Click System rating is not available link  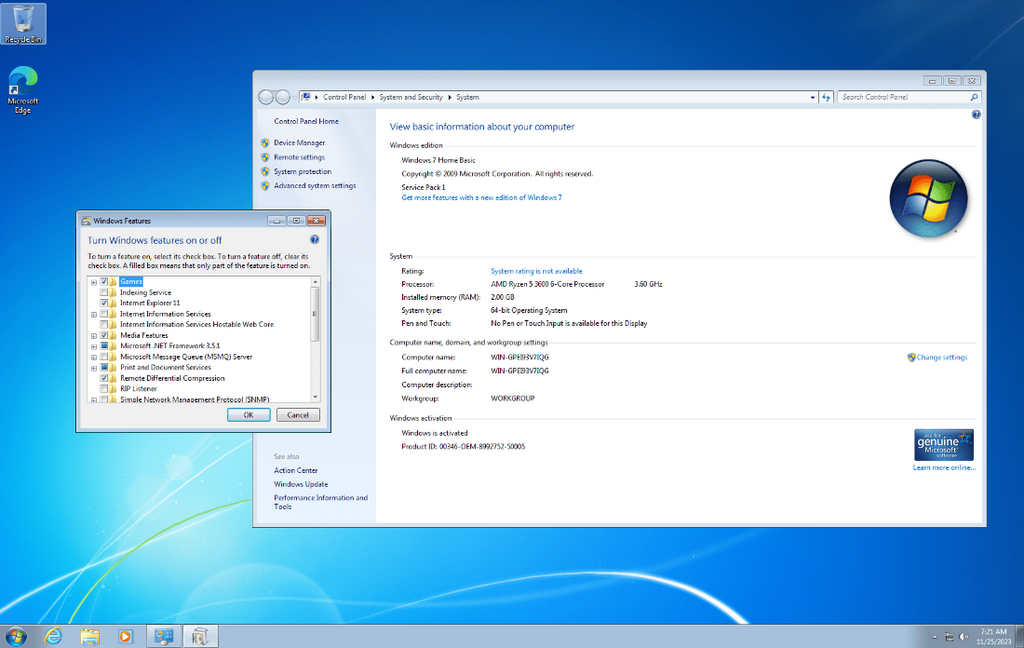pyautogui.click(x=536, y=271)
